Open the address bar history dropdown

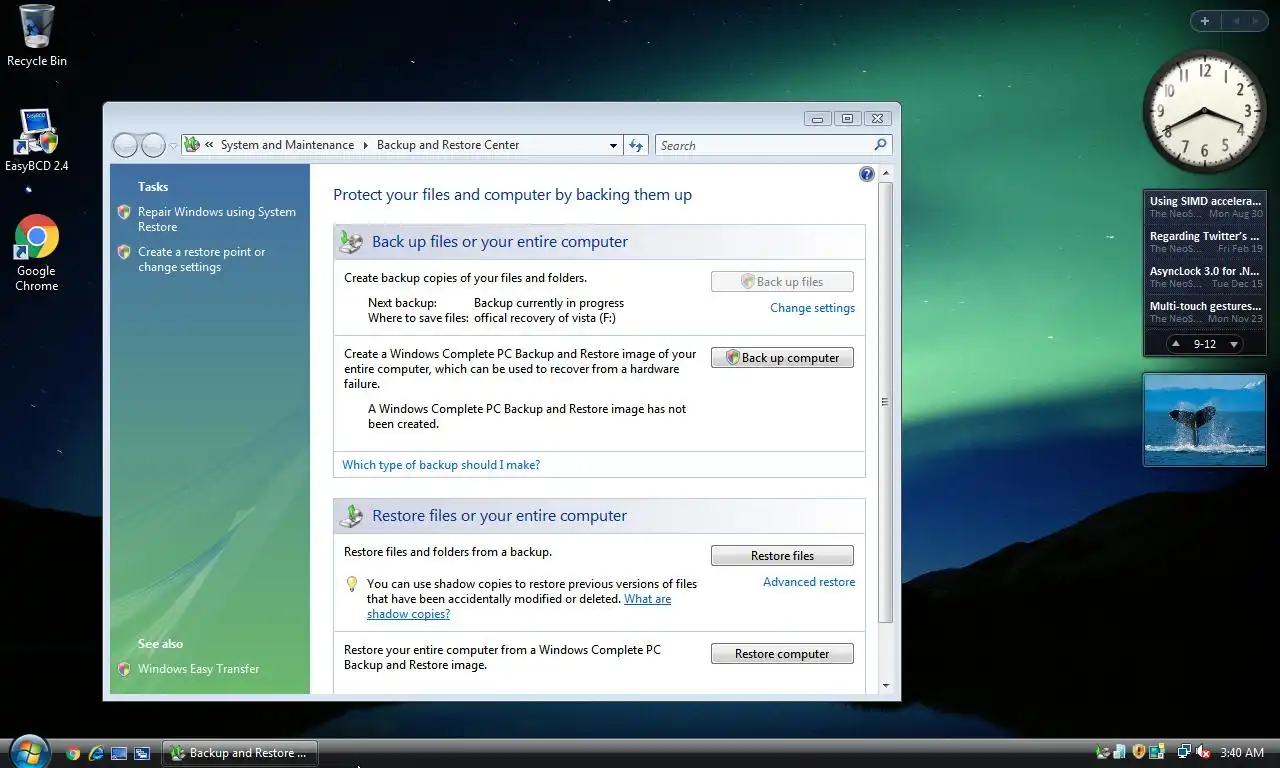[613, 146]
